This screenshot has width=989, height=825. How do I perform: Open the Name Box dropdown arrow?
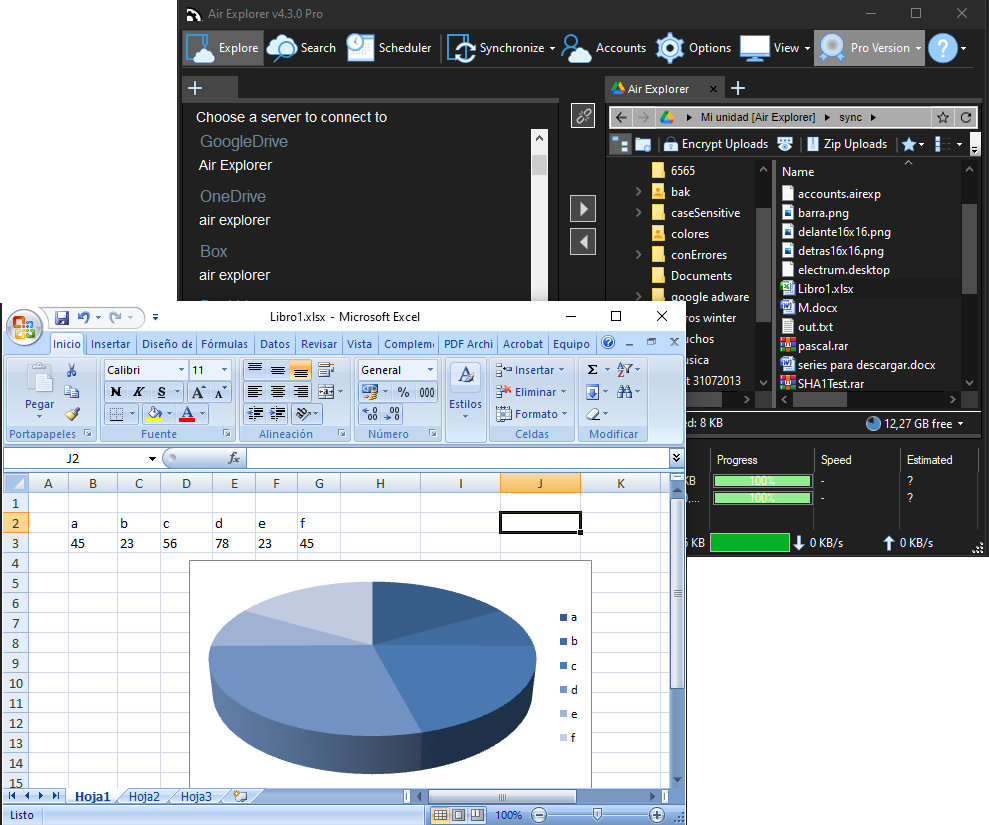click(x=152, y=459)
